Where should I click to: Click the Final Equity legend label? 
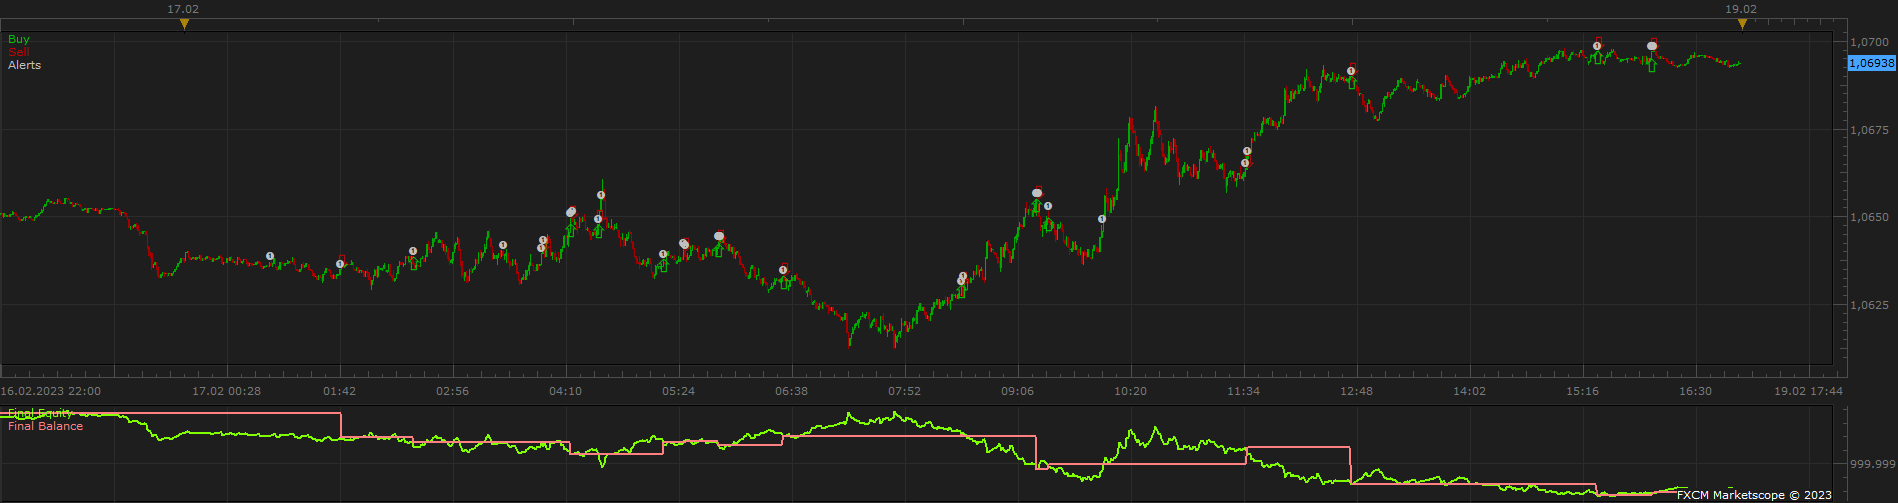[40, 413]
